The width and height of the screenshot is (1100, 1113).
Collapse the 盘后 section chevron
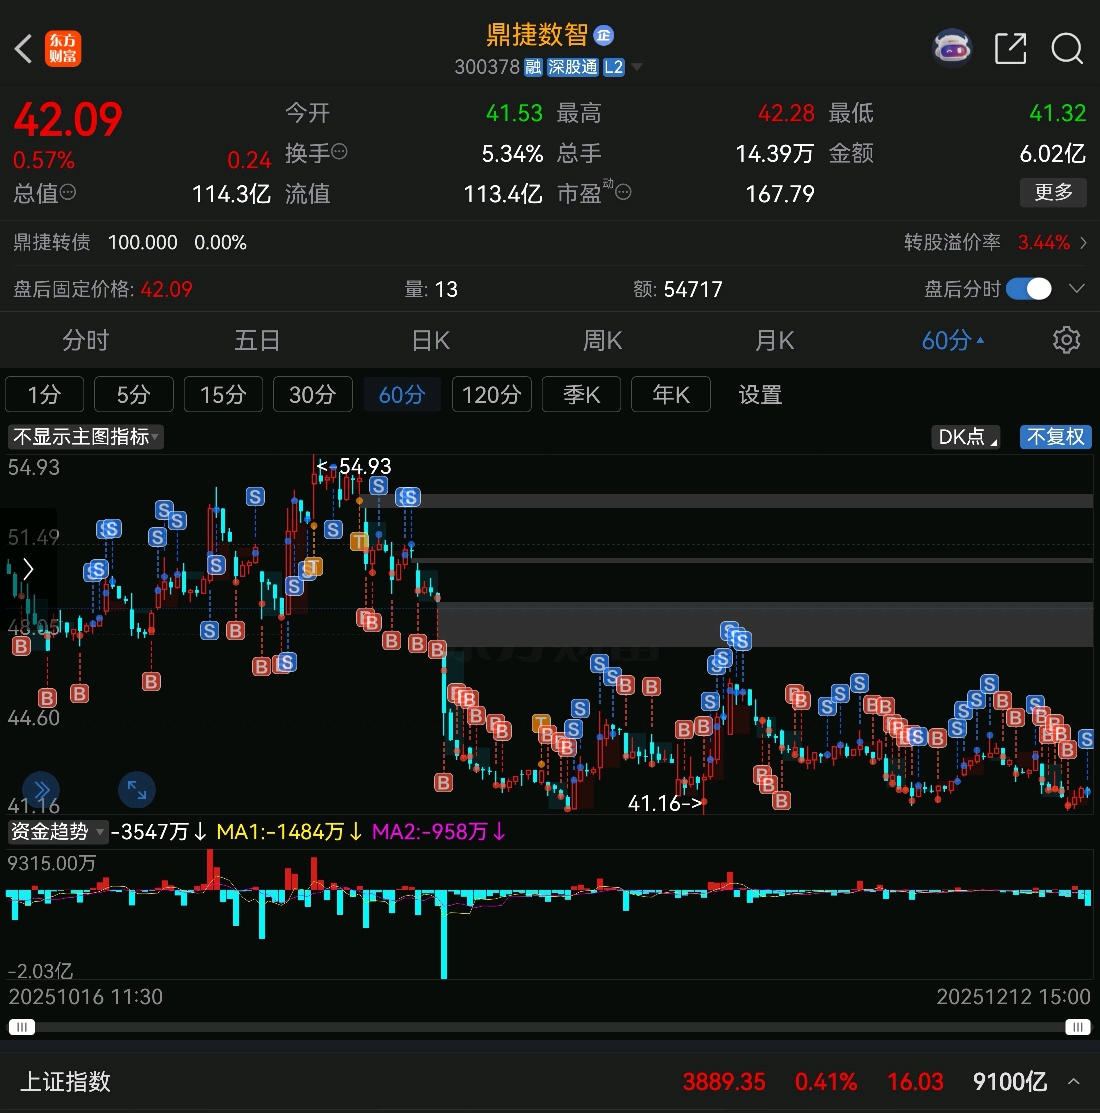(x=1077, y=289)
